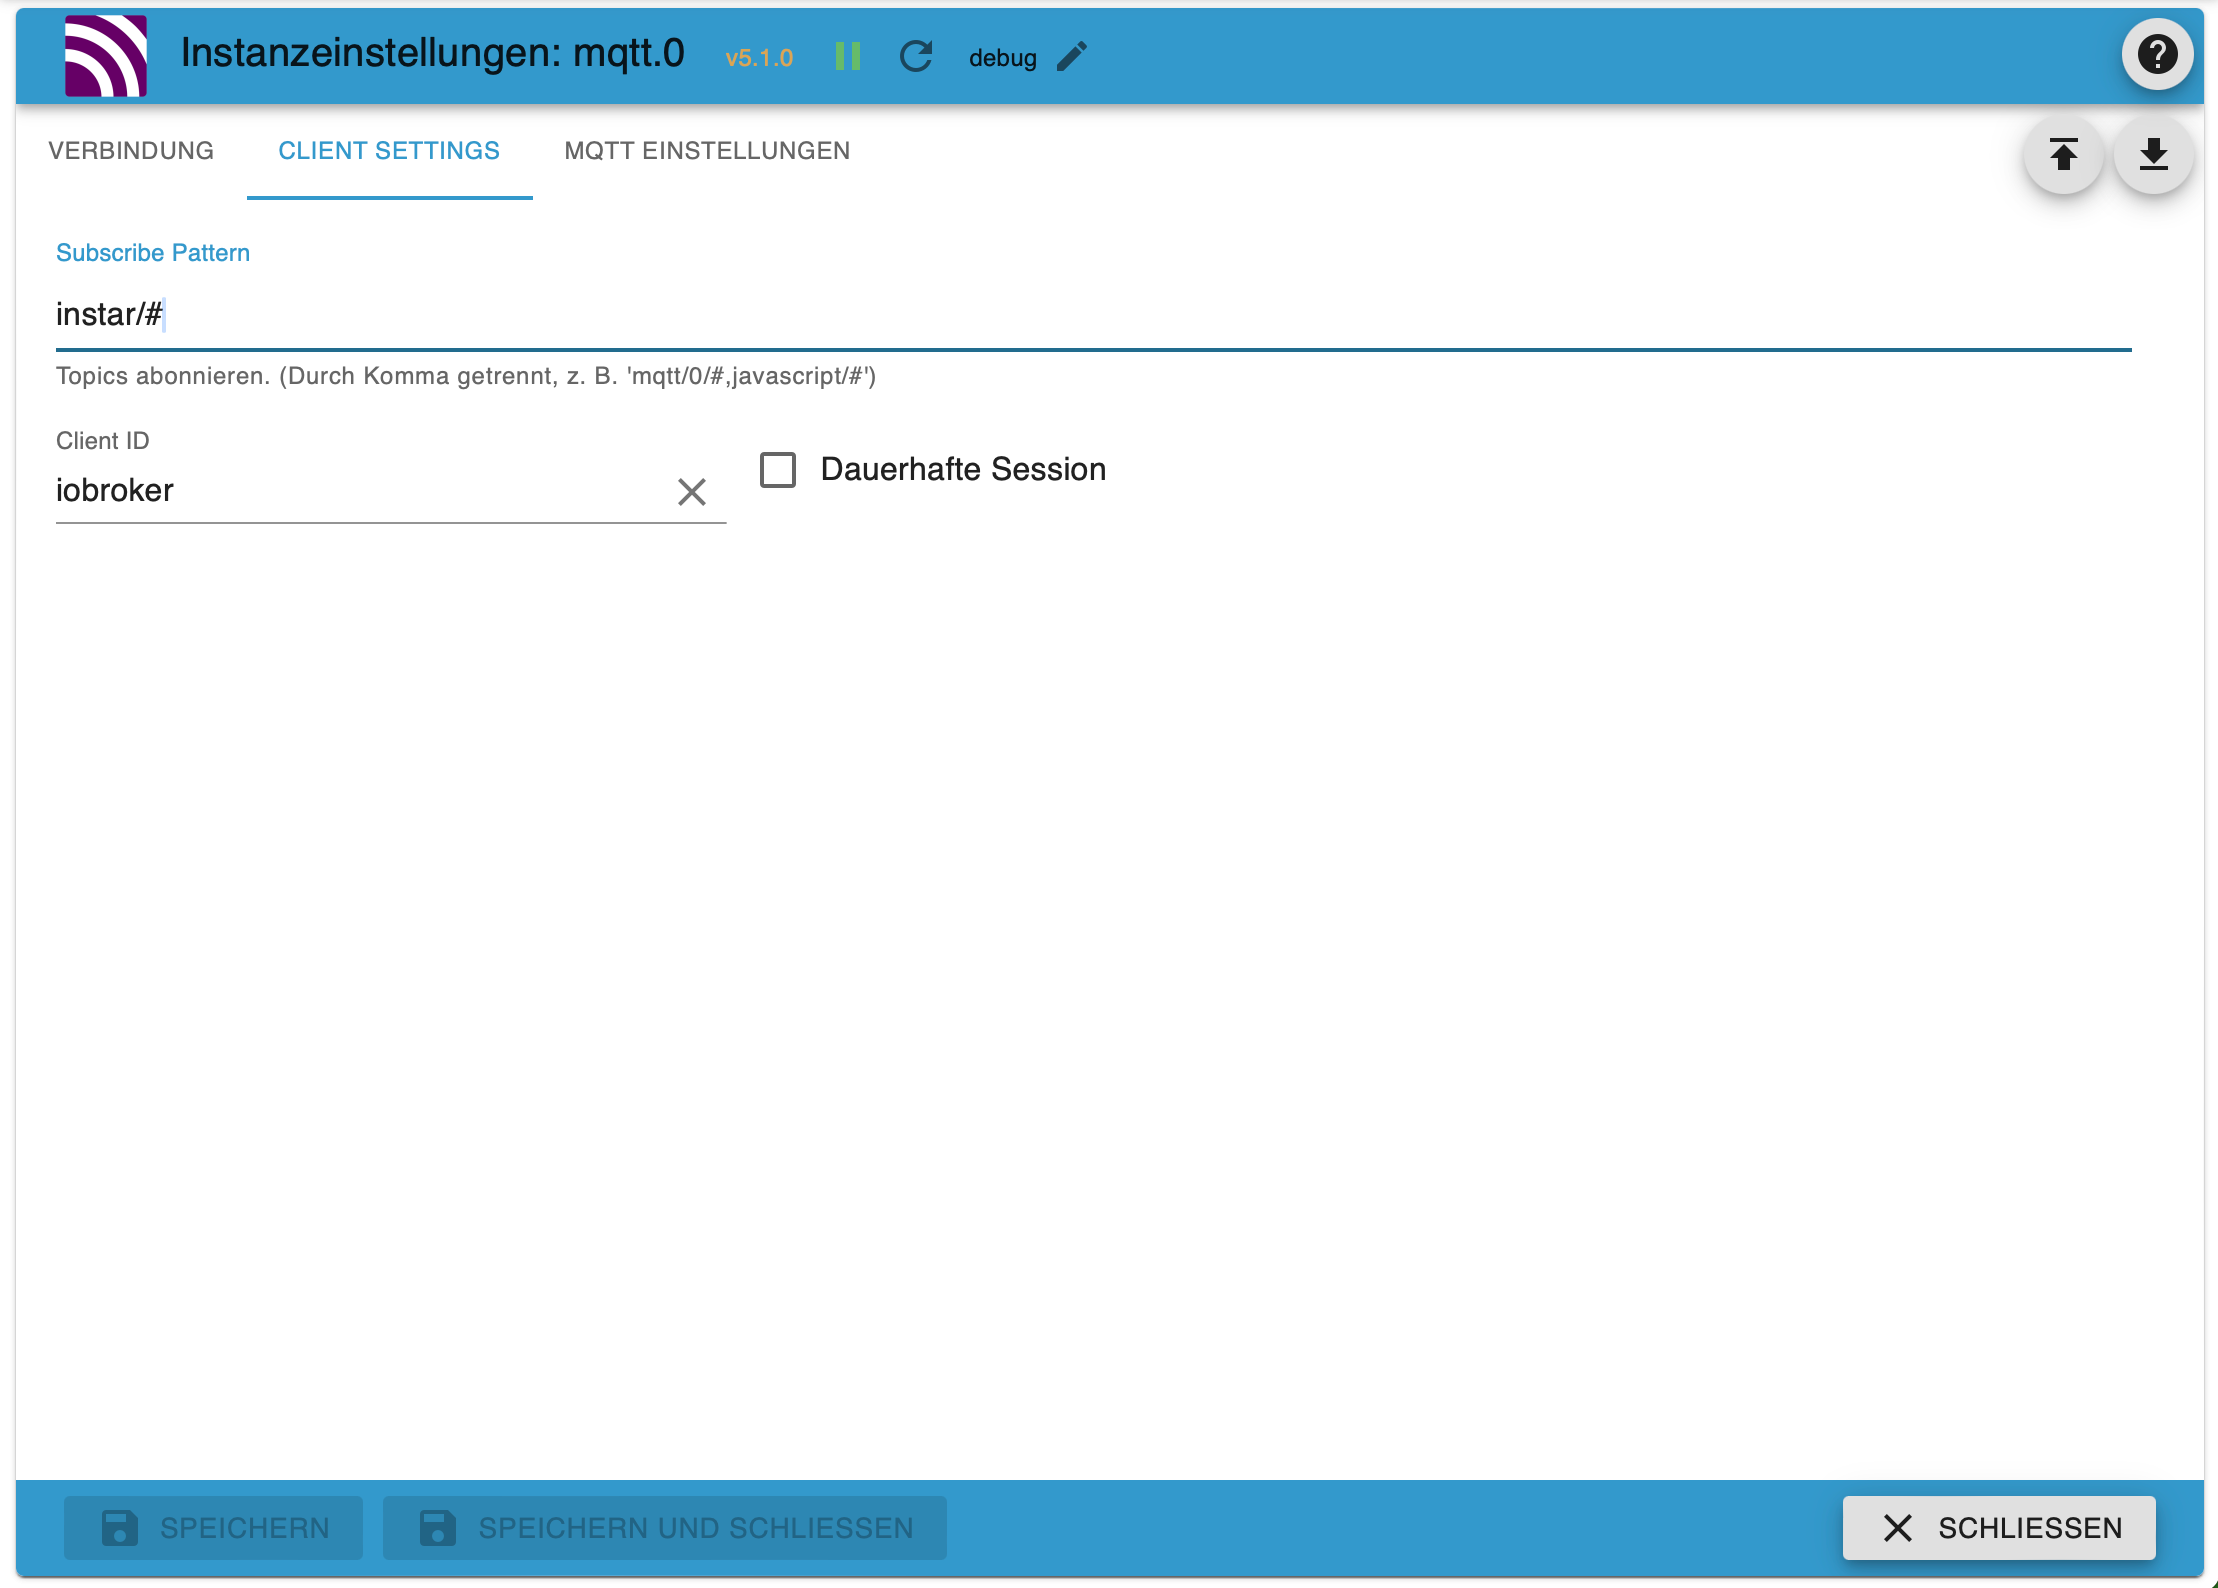Select the CLIENT SETTINGS tab
Image resolution: width=2218 pixels, height=1588 pixels.
(x=389, y=150)
